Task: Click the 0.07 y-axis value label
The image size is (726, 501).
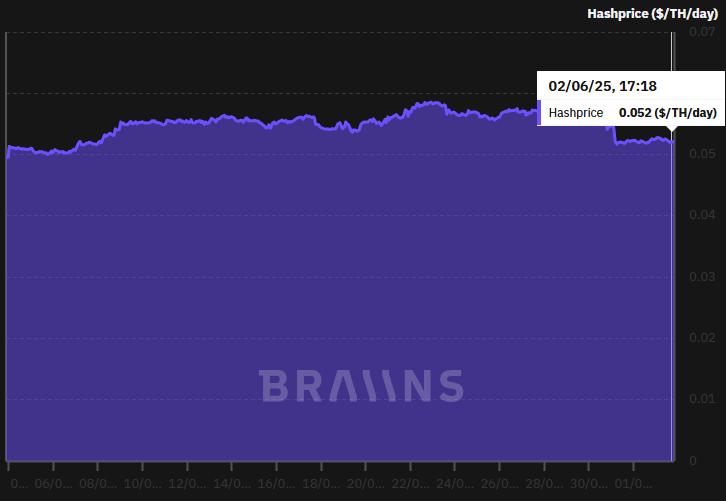Action: (x=703, y=32)
